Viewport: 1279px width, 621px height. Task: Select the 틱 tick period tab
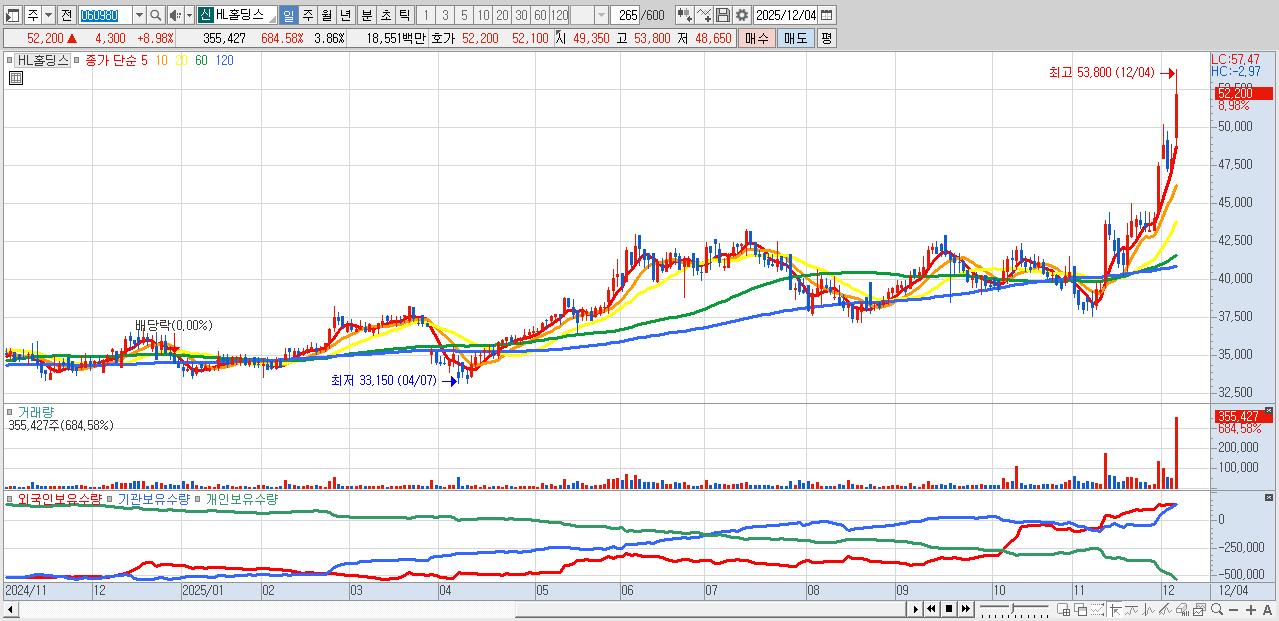coord(403,15)
